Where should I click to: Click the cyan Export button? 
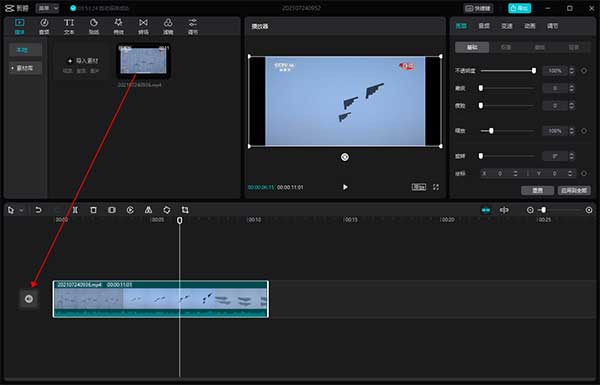click(x=519, y=8)
